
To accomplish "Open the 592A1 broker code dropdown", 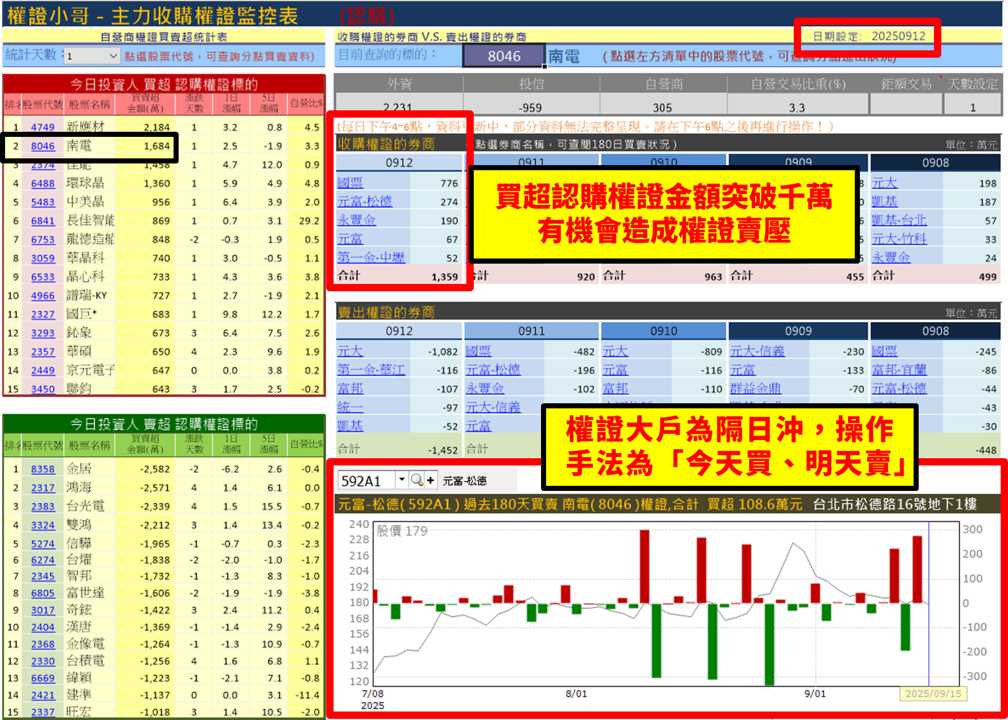I will point(402,480).
